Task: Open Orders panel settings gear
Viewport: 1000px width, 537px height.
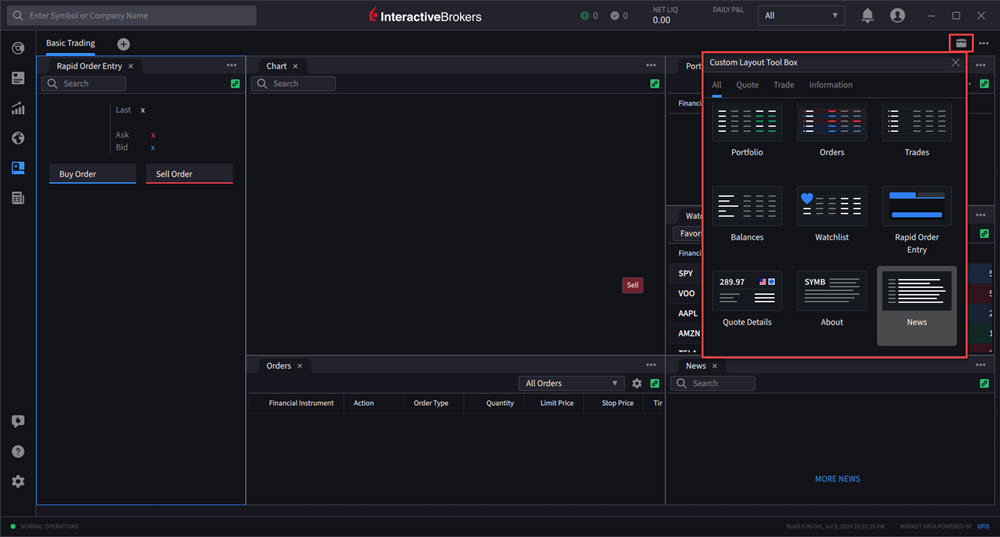Action: 636,383
